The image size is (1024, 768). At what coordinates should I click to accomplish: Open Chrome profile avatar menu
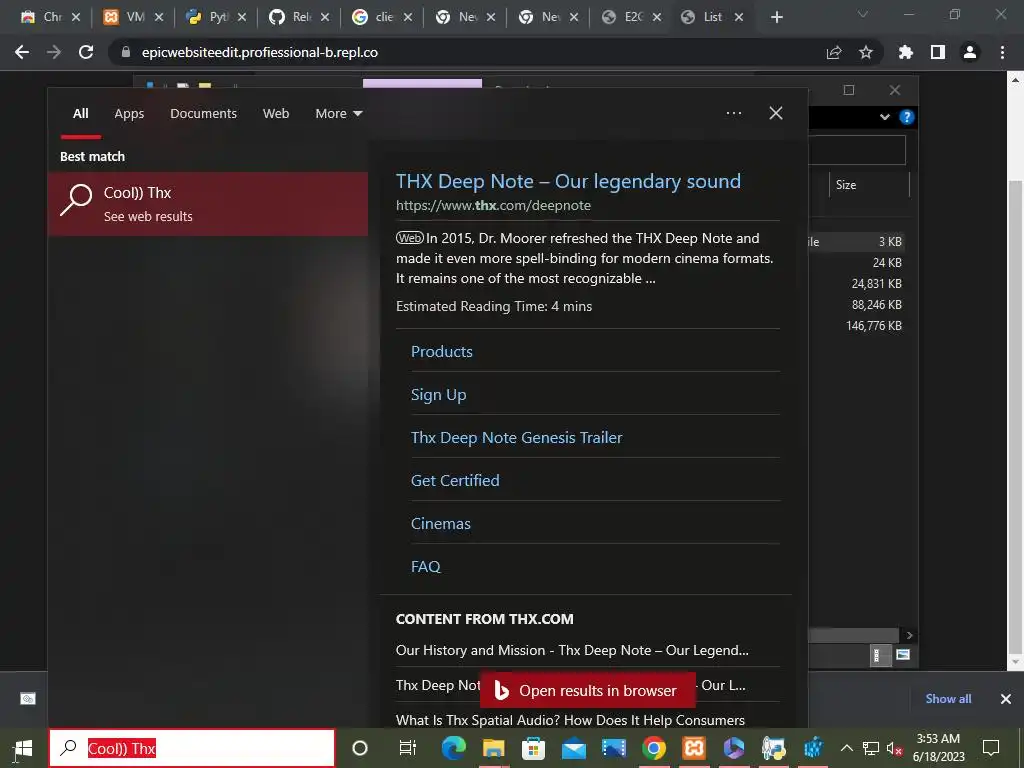tap(970, 52)
